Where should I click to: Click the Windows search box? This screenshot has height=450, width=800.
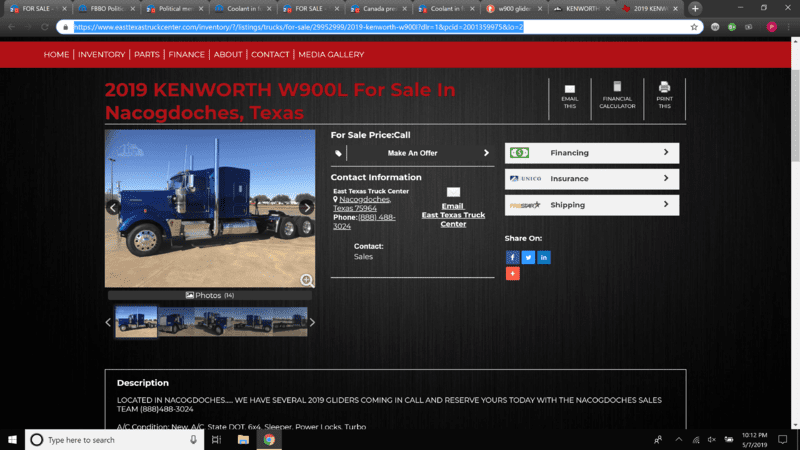[115, 440]
